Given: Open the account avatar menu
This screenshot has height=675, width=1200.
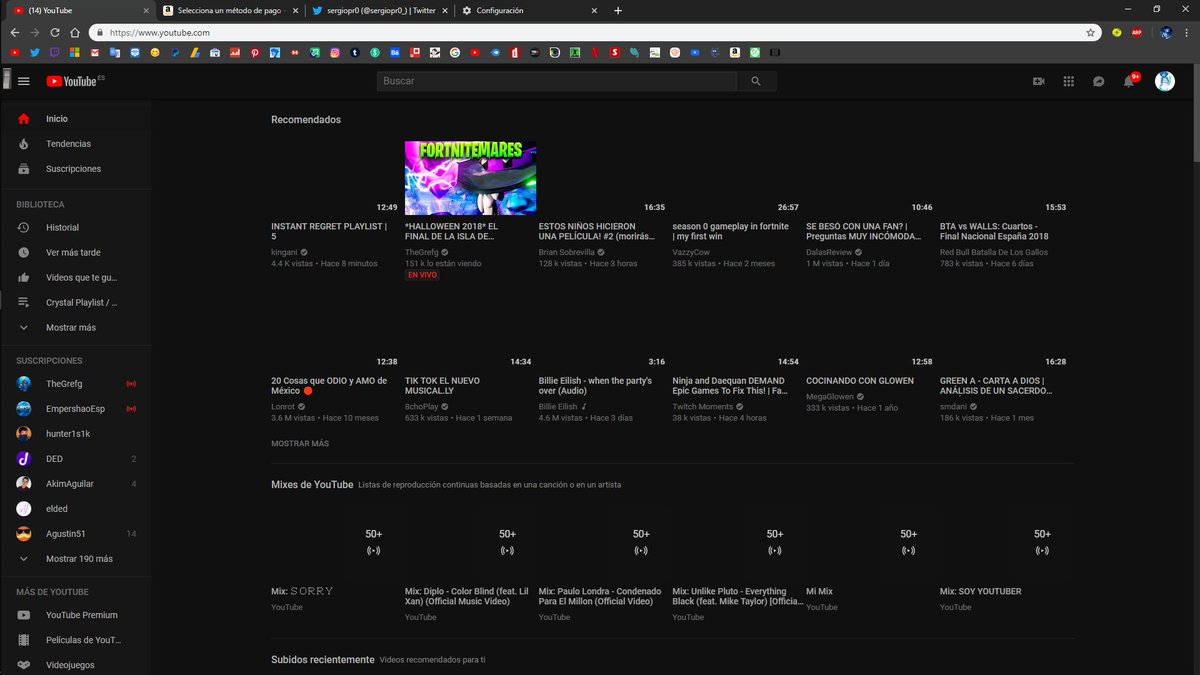Looking at the screenshot, I should pos(1164,81).
